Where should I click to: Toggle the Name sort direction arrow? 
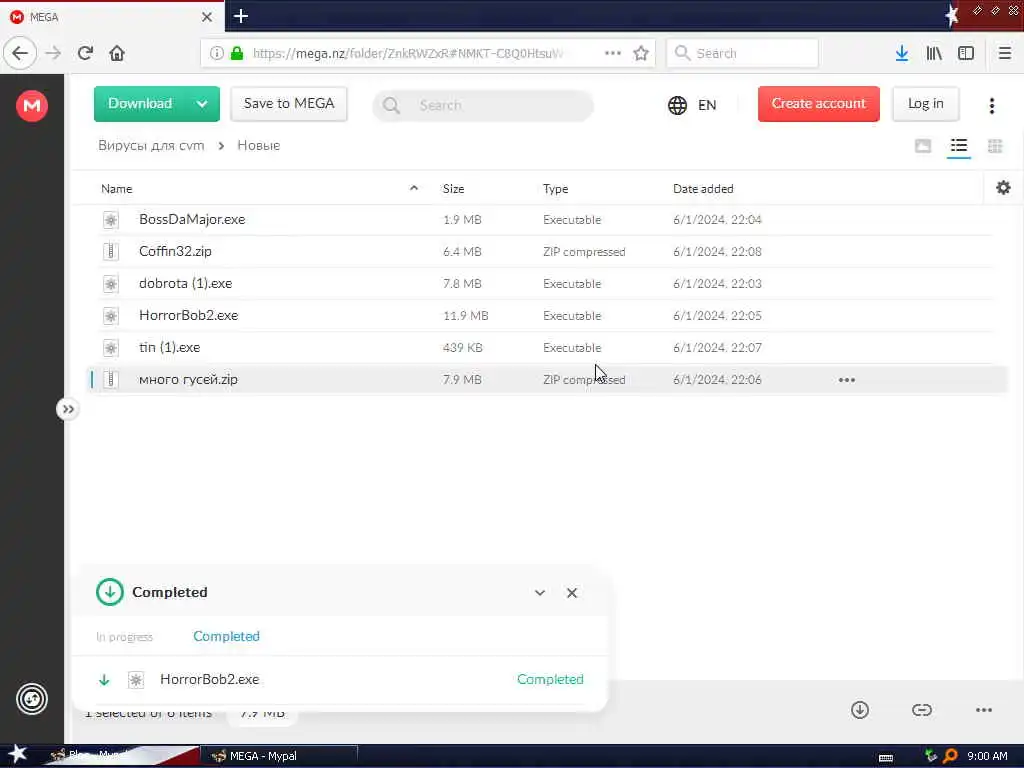coord(413,188)
